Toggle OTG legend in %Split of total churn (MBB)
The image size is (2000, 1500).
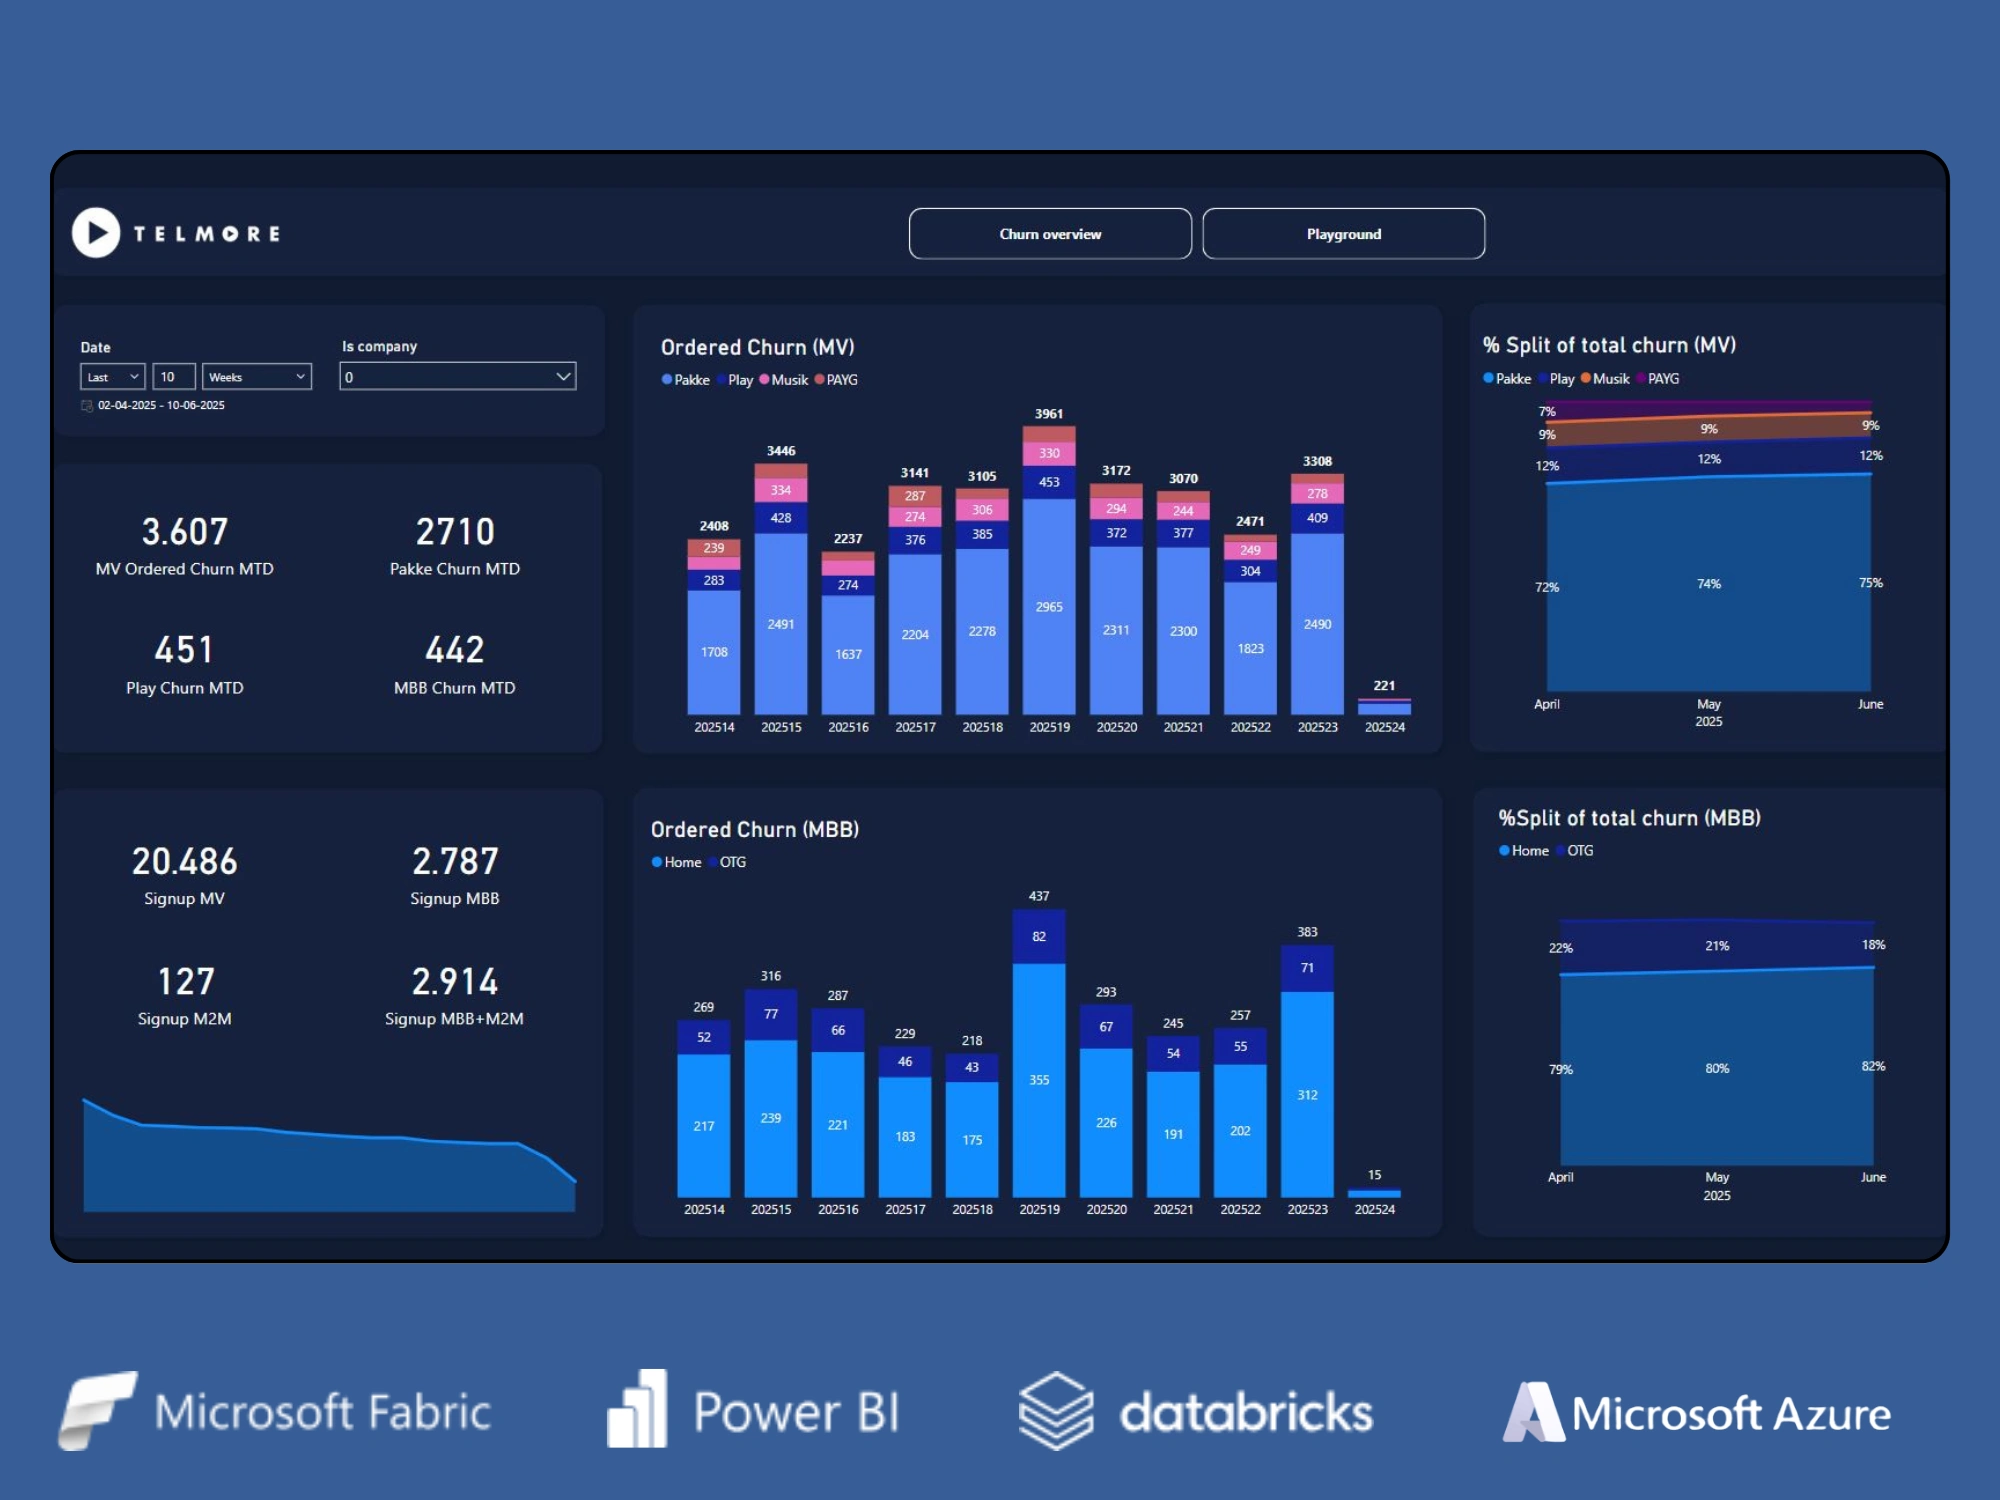tap(1574, 851)
